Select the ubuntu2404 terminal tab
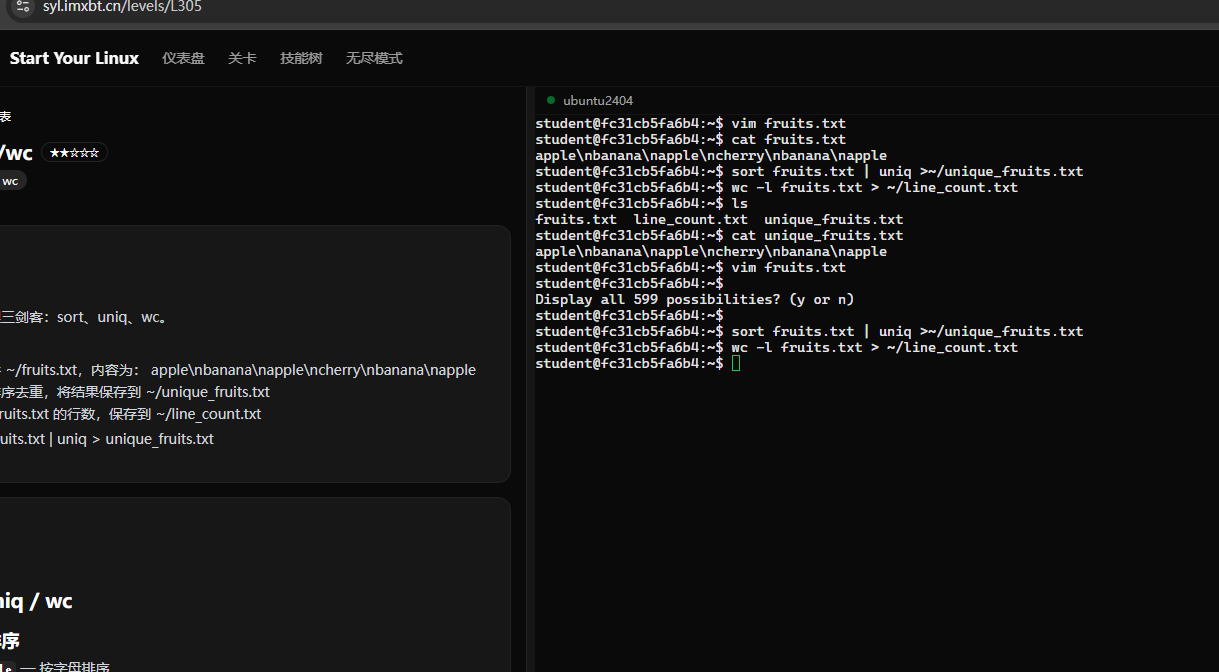 (x=598, y=100)
